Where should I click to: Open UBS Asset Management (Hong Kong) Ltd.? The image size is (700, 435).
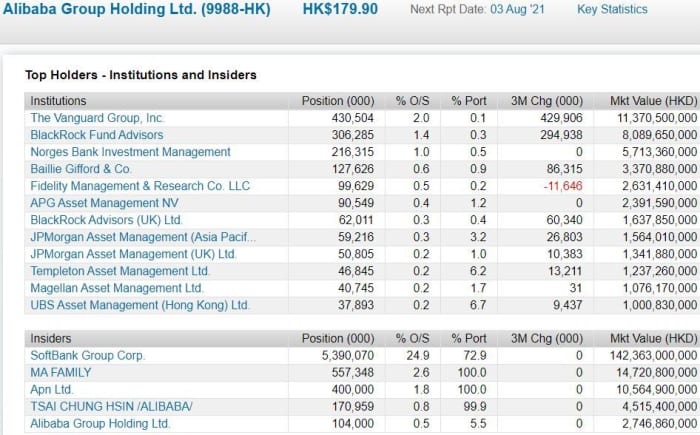pyautogui.click(x=140, y=305)
